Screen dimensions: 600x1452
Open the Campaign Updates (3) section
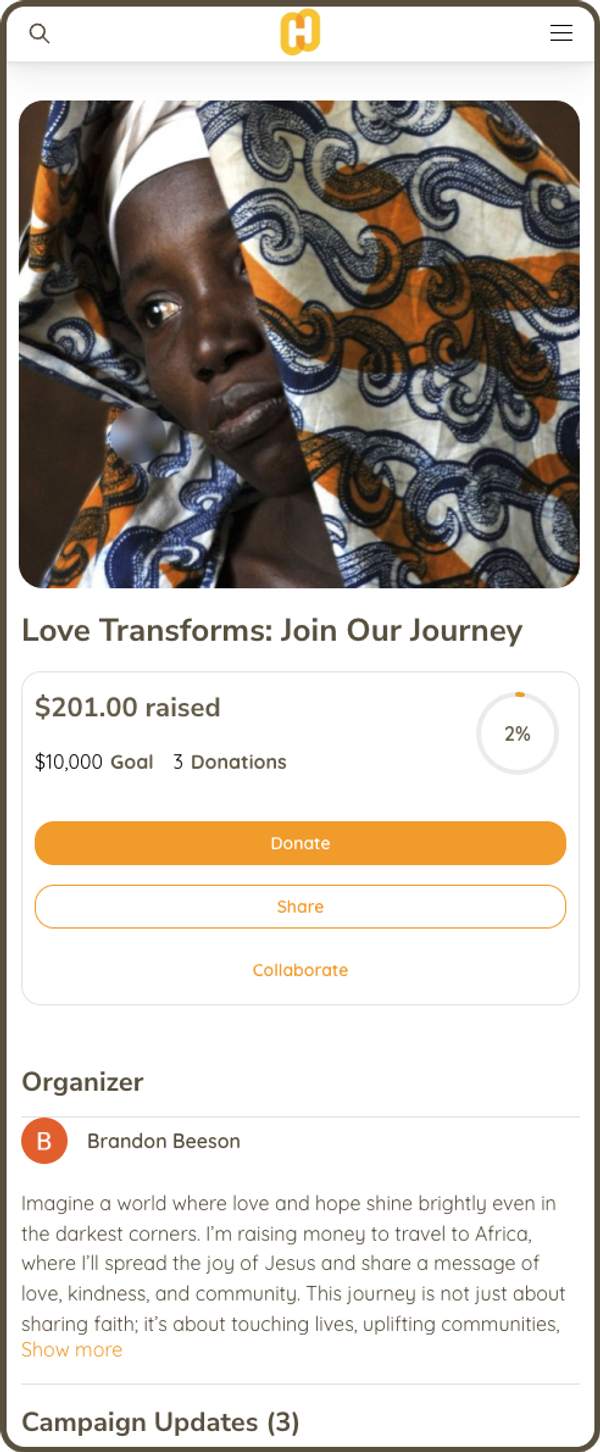(160, 1422)
